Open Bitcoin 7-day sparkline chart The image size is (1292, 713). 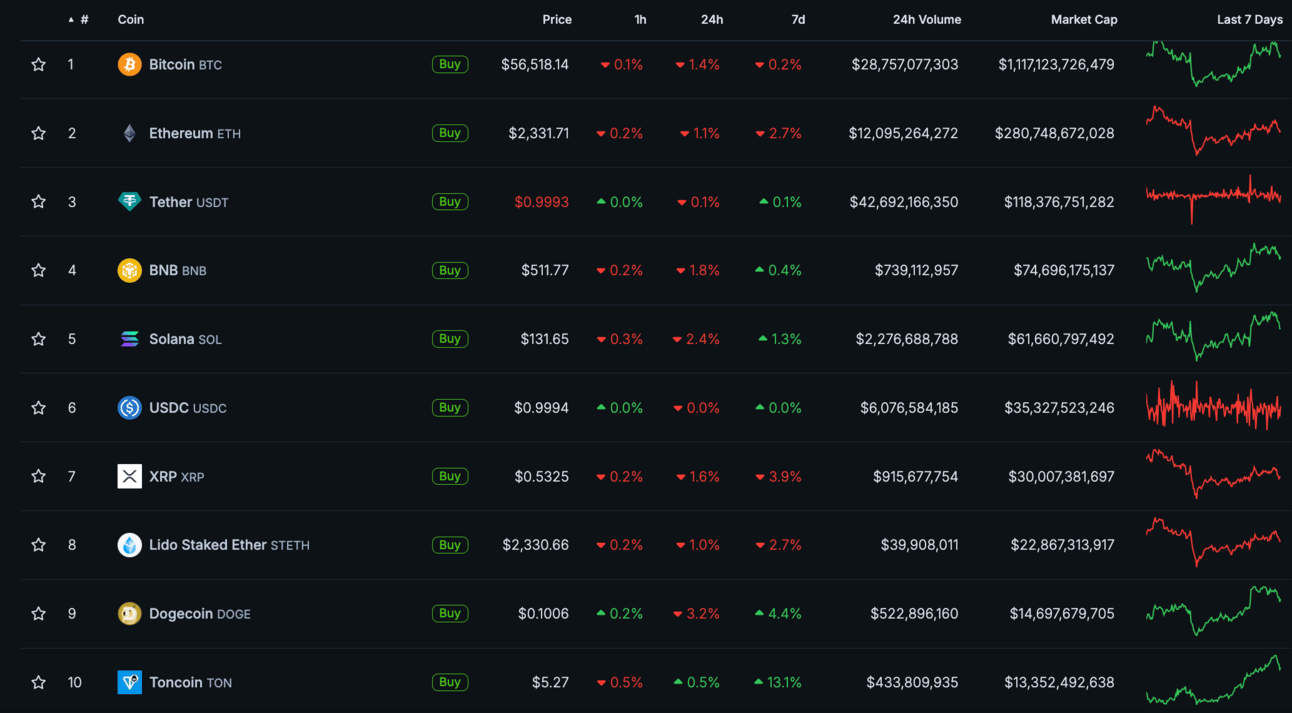tap(1213, 63)
